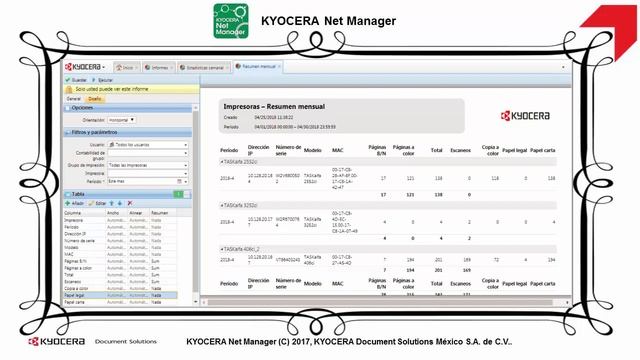The width and height of the screenshot is (640, 360).
Task: Open the Diseño sub-tab
Action: [95, 99]
